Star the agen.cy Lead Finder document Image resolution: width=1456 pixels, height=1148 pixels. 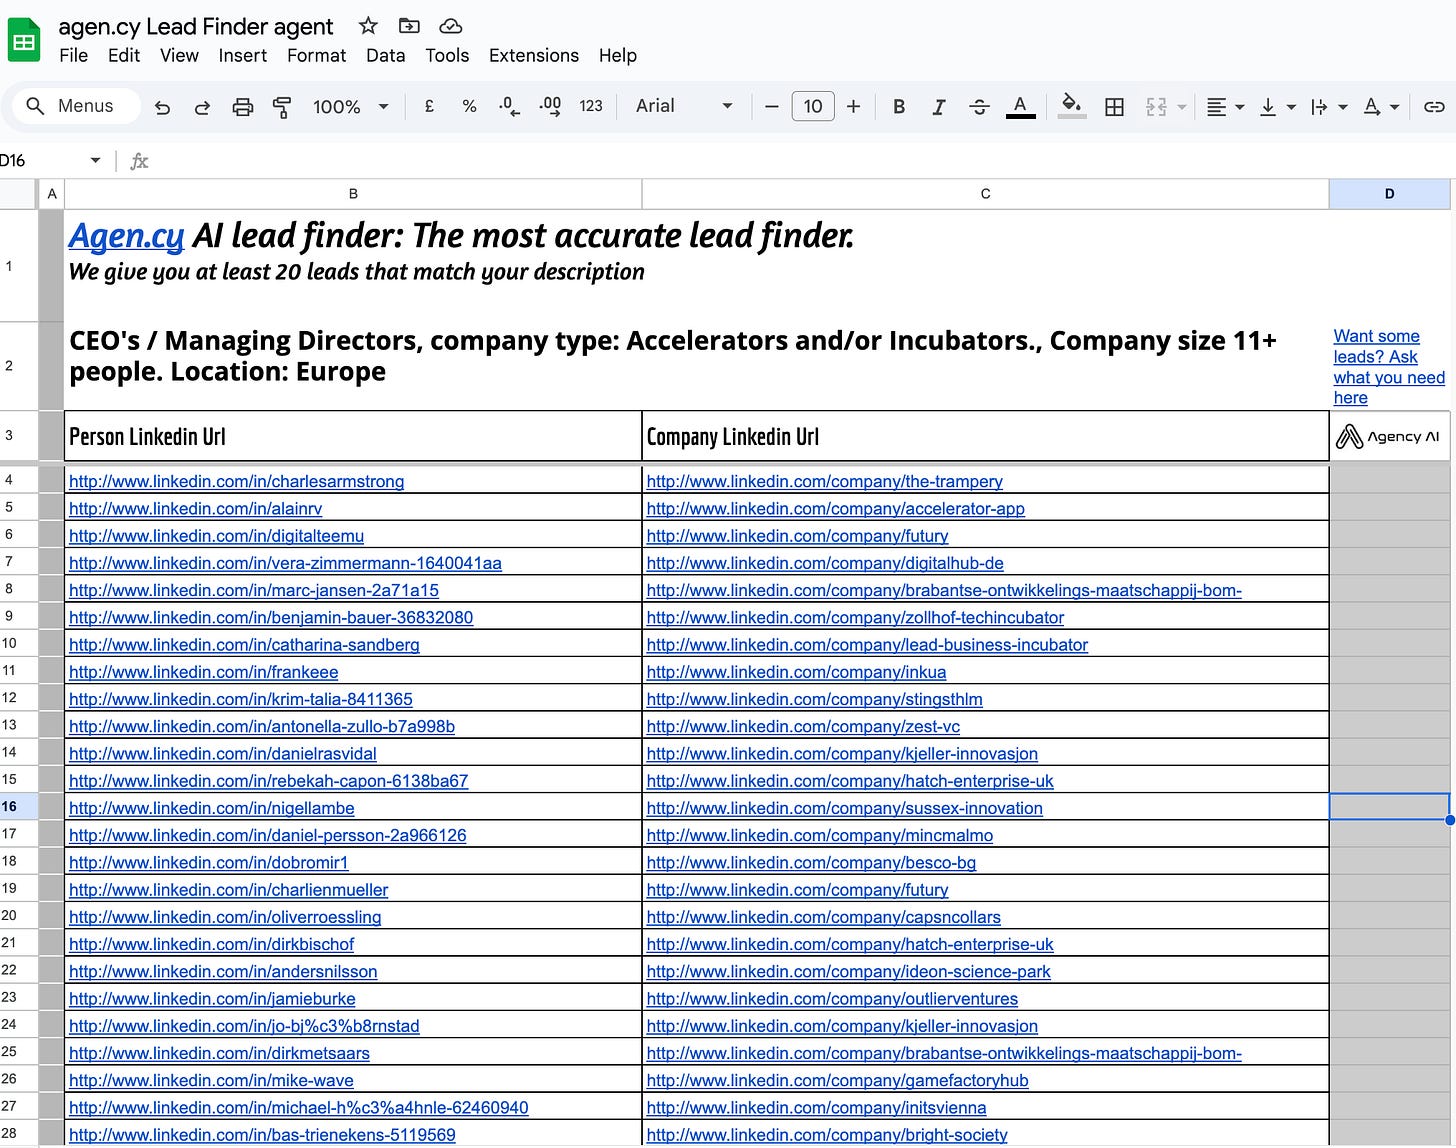[368, 26]
